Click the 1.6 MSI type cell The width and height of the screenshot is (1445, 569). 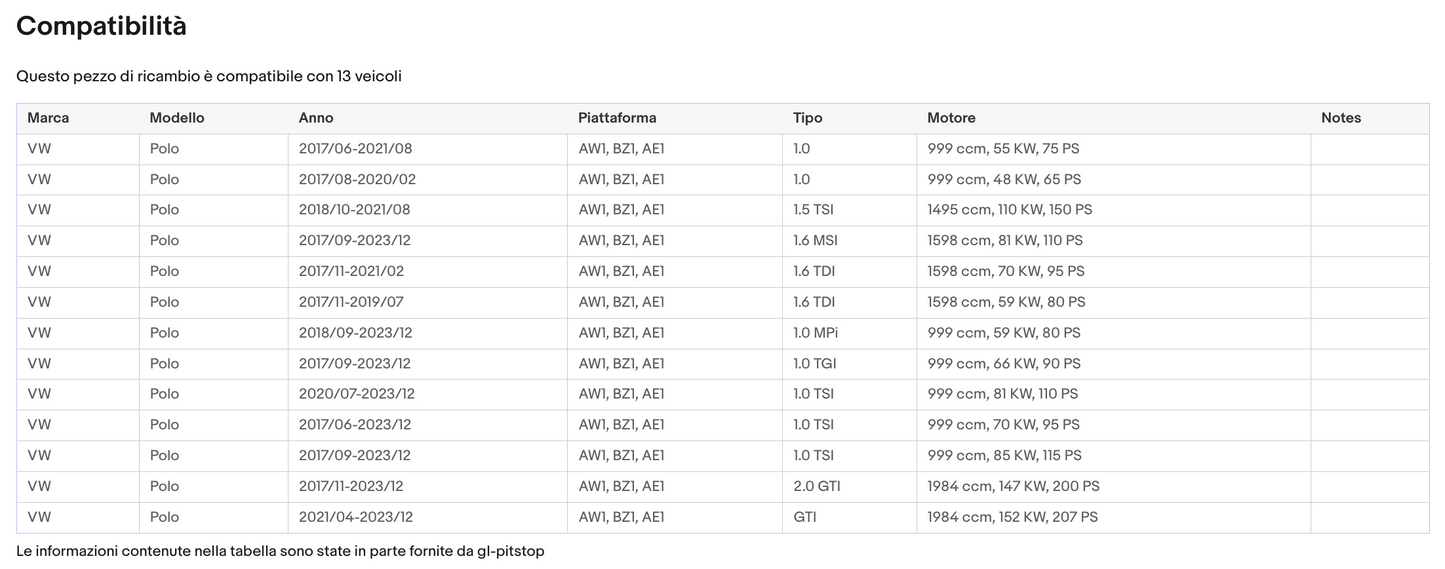(x=817, y=241)
